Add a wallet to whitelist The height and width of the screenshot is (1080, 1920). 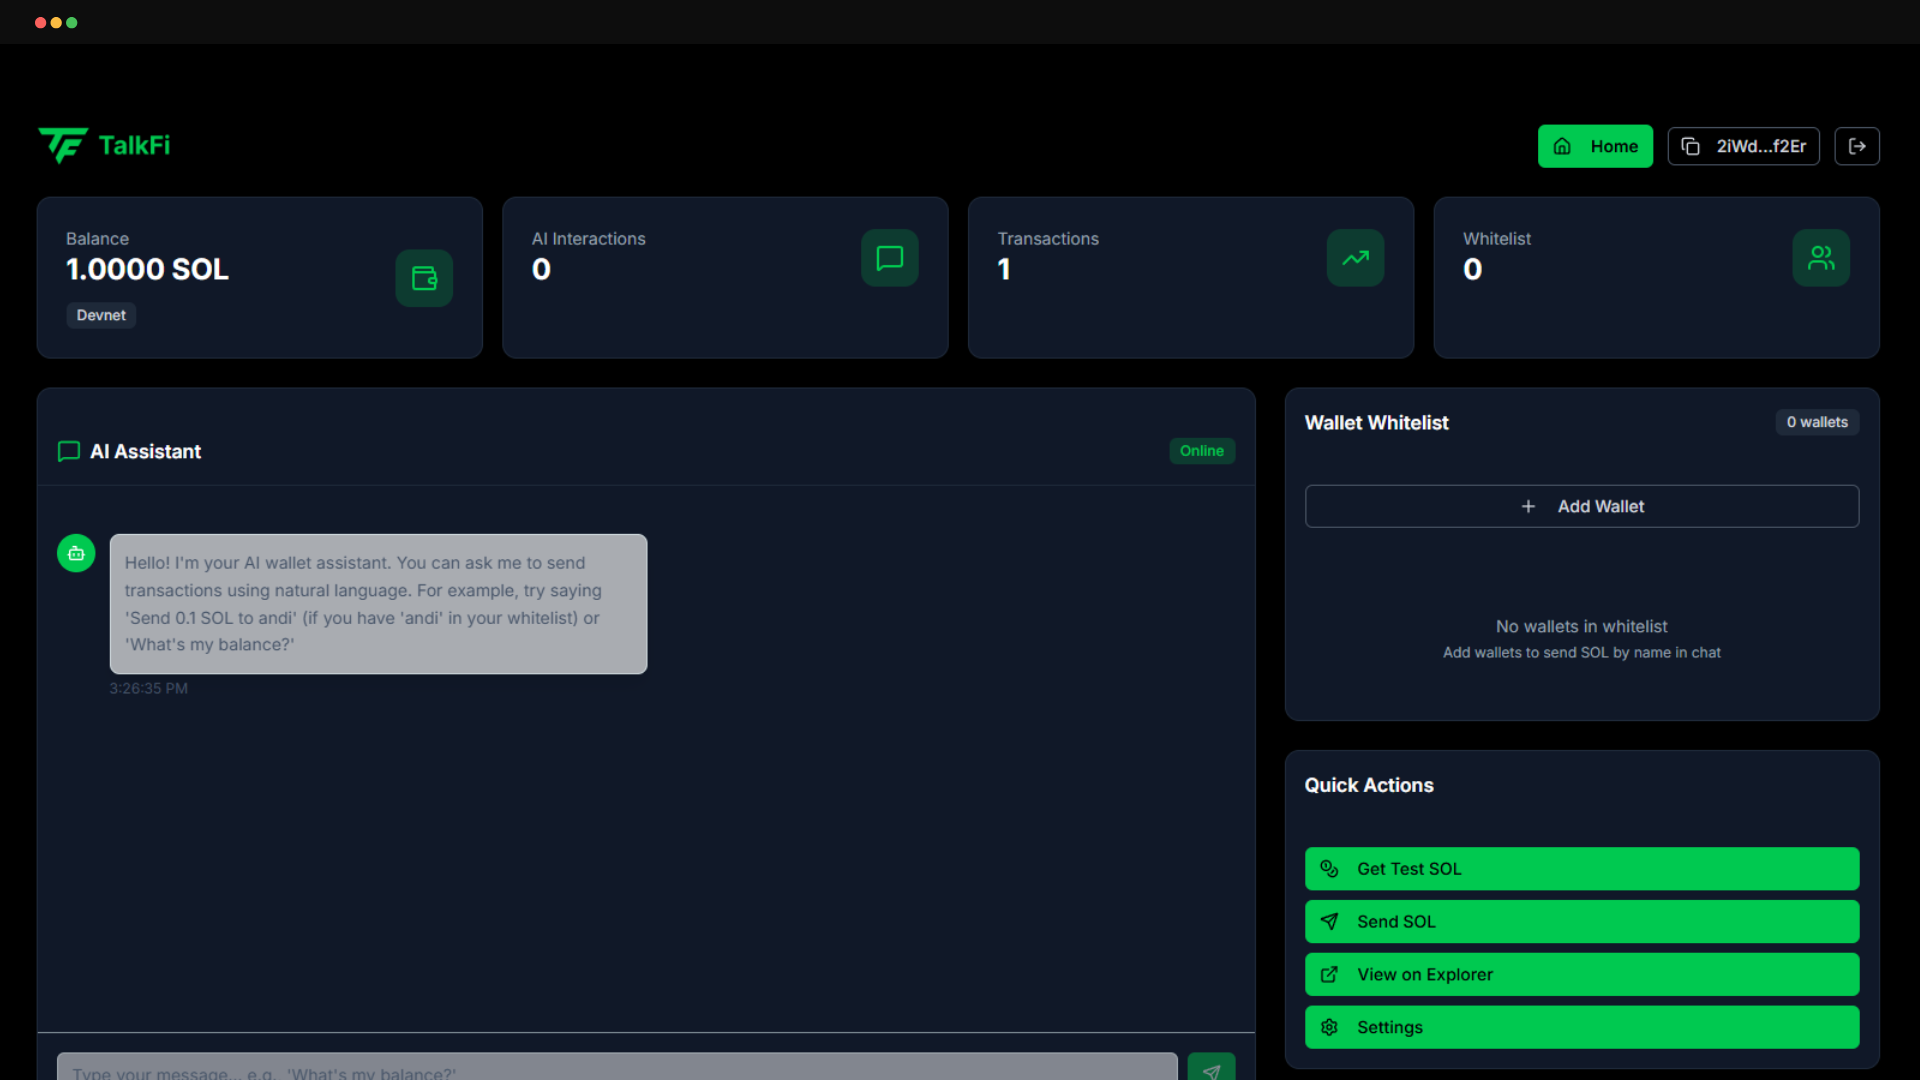click(x=1581, y=506)
